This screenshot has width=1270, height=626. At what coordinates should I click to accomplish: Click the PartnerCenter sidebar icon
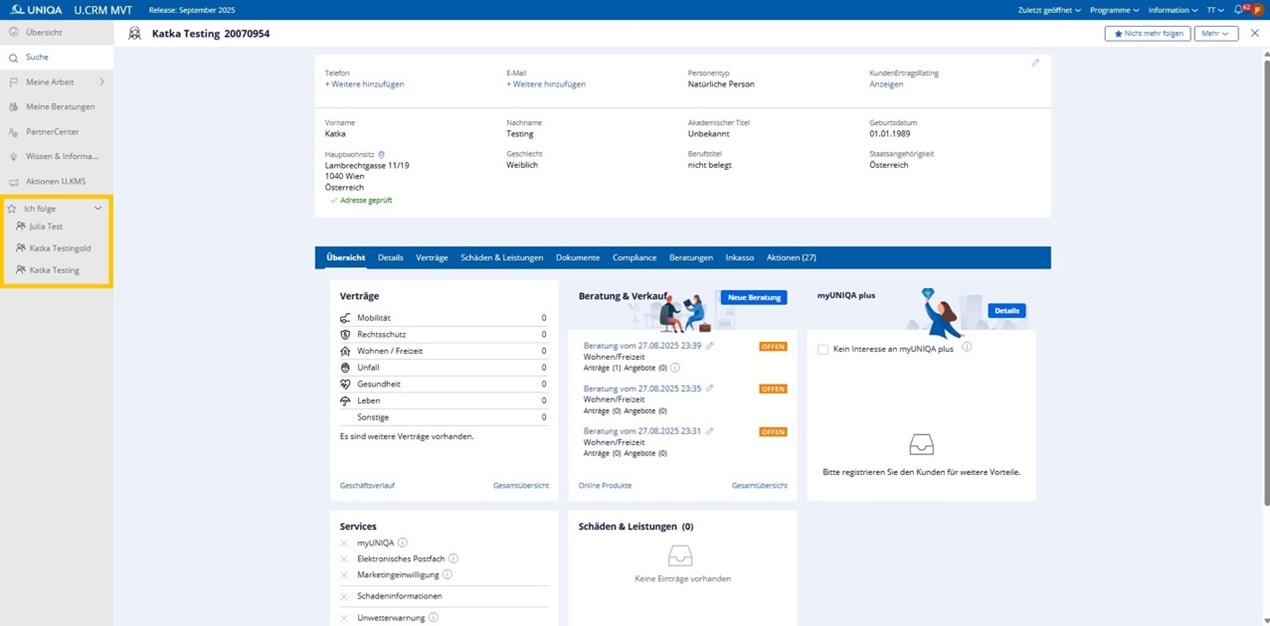(x=13, y=132)
